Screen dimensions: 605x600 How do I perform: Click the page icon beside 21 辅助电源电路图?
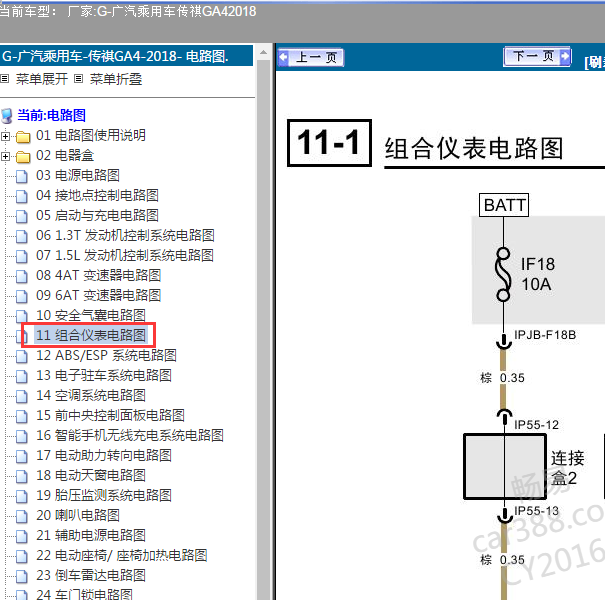pos(22,536)
